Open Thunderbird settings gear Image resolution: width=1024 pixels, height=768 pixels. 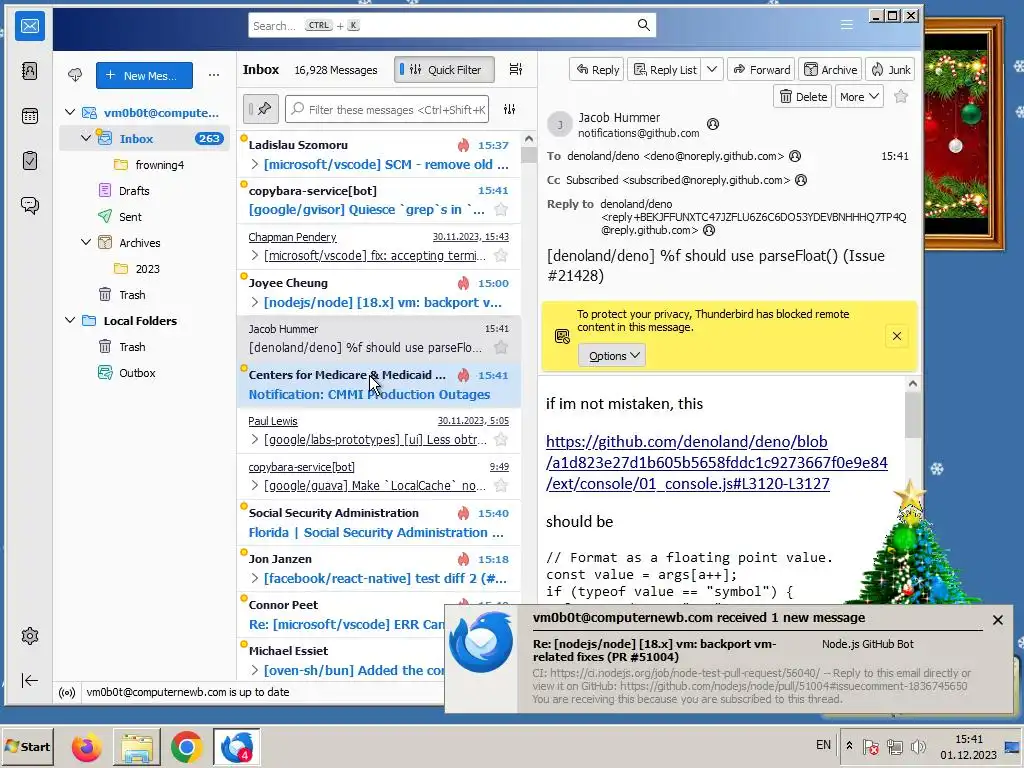[x=29, y=636]
